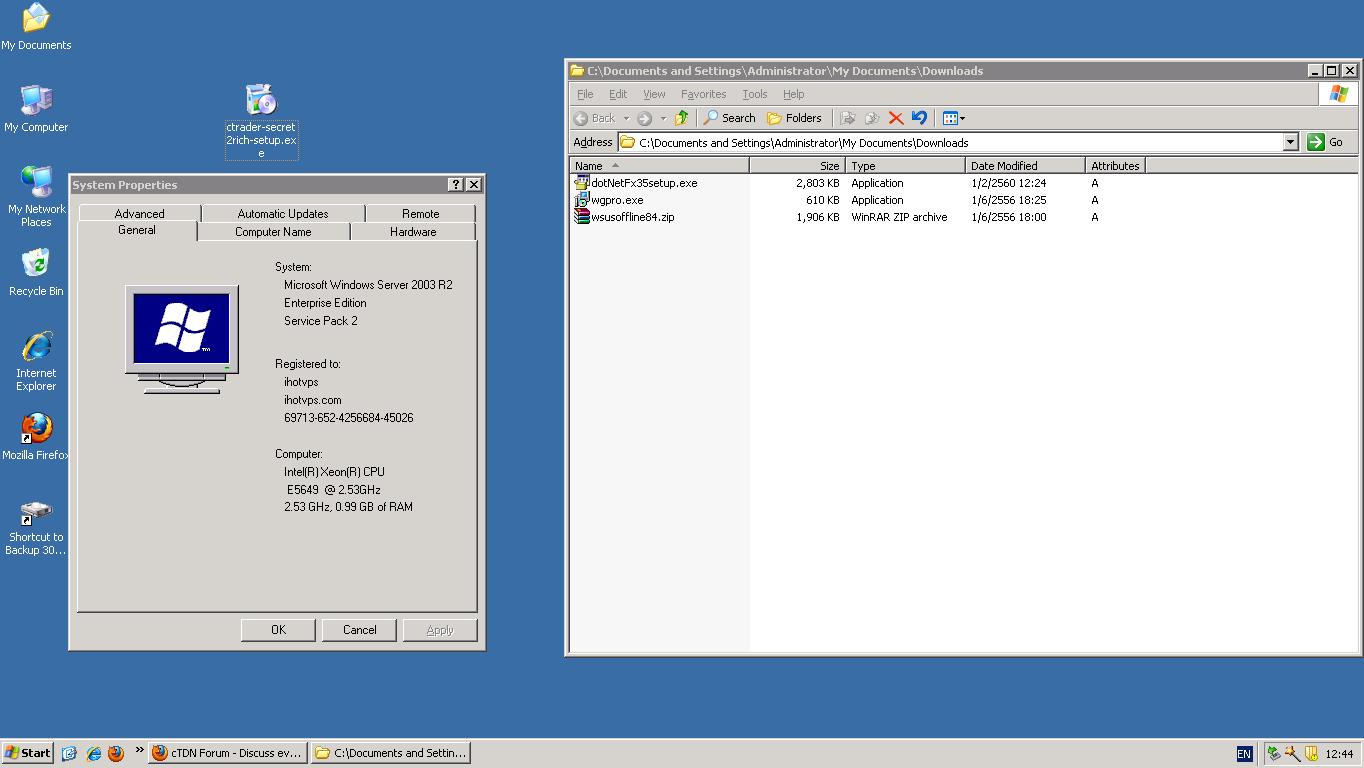This screenshot has width=1364, height=768.
Task: Select wgpro.exe file
Action: click(609, 200)
